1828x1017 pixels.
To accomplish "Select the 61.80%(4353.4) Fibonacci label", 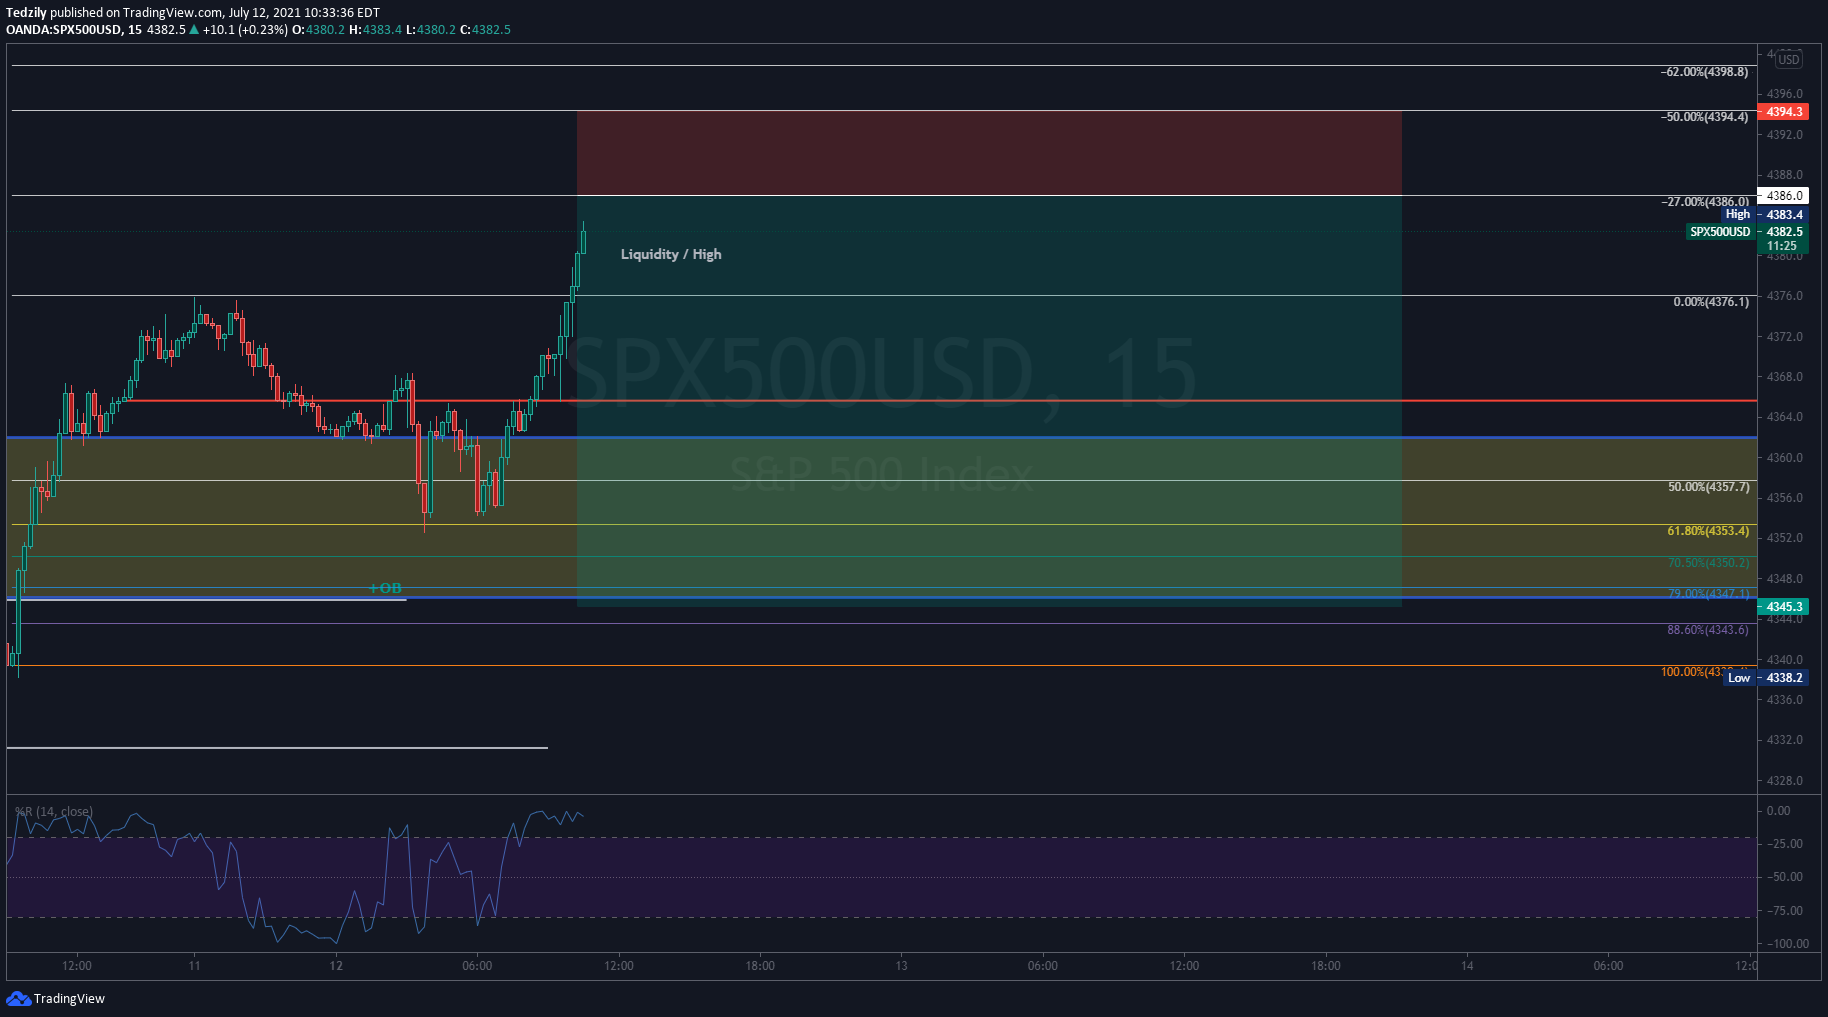I will (x=1709, y=531).
